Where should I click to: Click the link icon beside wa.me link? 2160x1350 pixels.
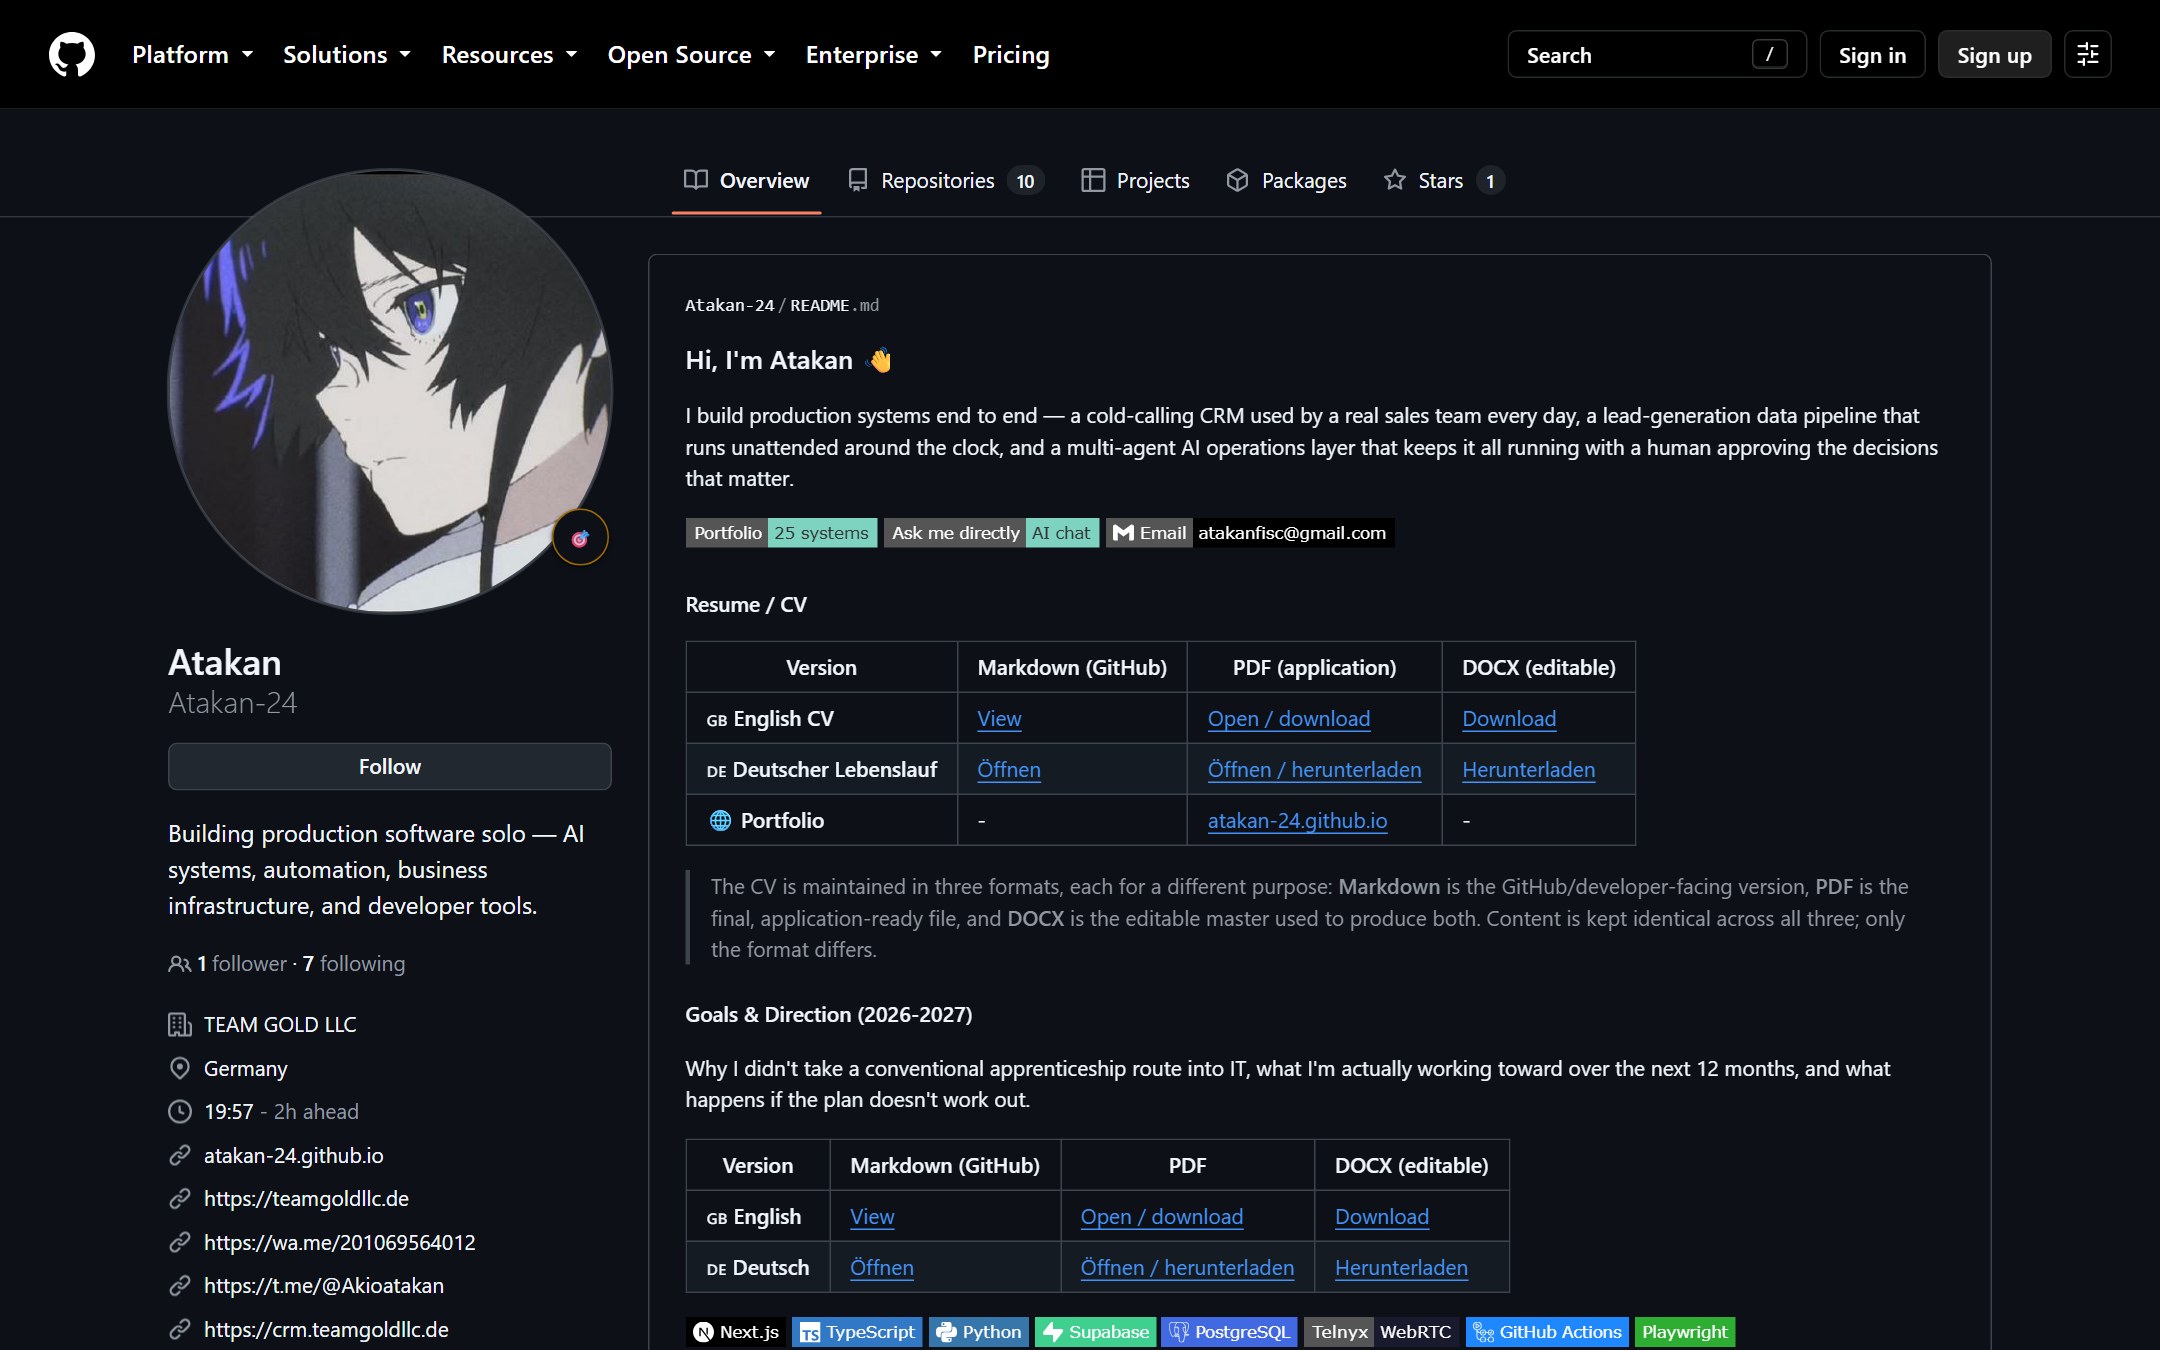click(180, 1243)
